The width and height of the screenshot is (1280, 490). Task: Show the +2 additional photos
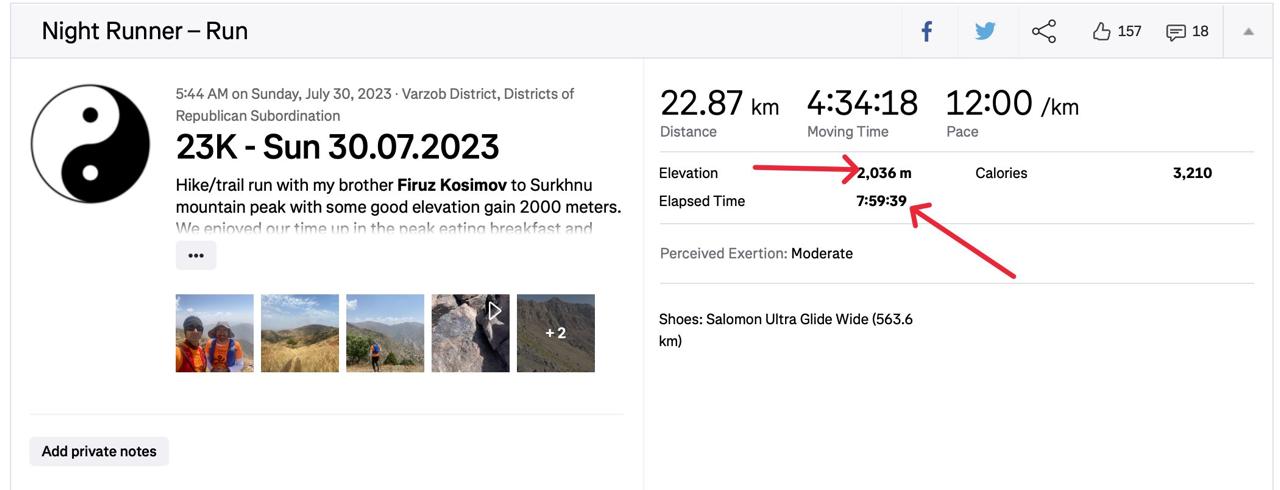point(556,333)
